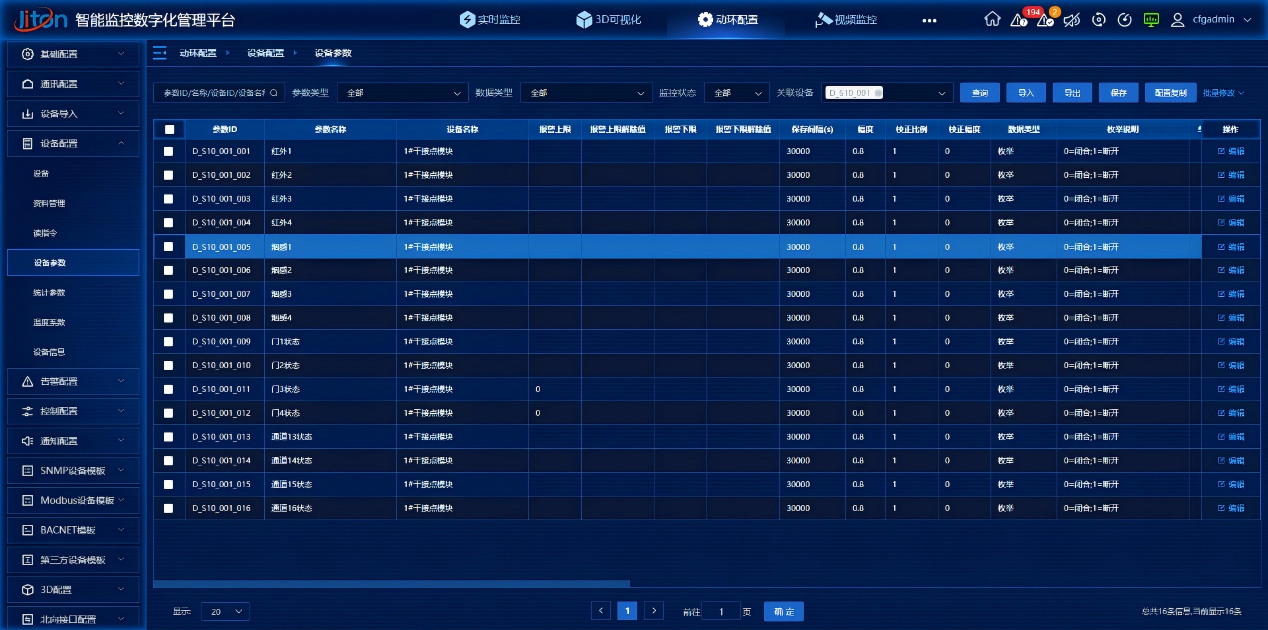Click the green monitor screen icon

click(x=1151, y=20)
